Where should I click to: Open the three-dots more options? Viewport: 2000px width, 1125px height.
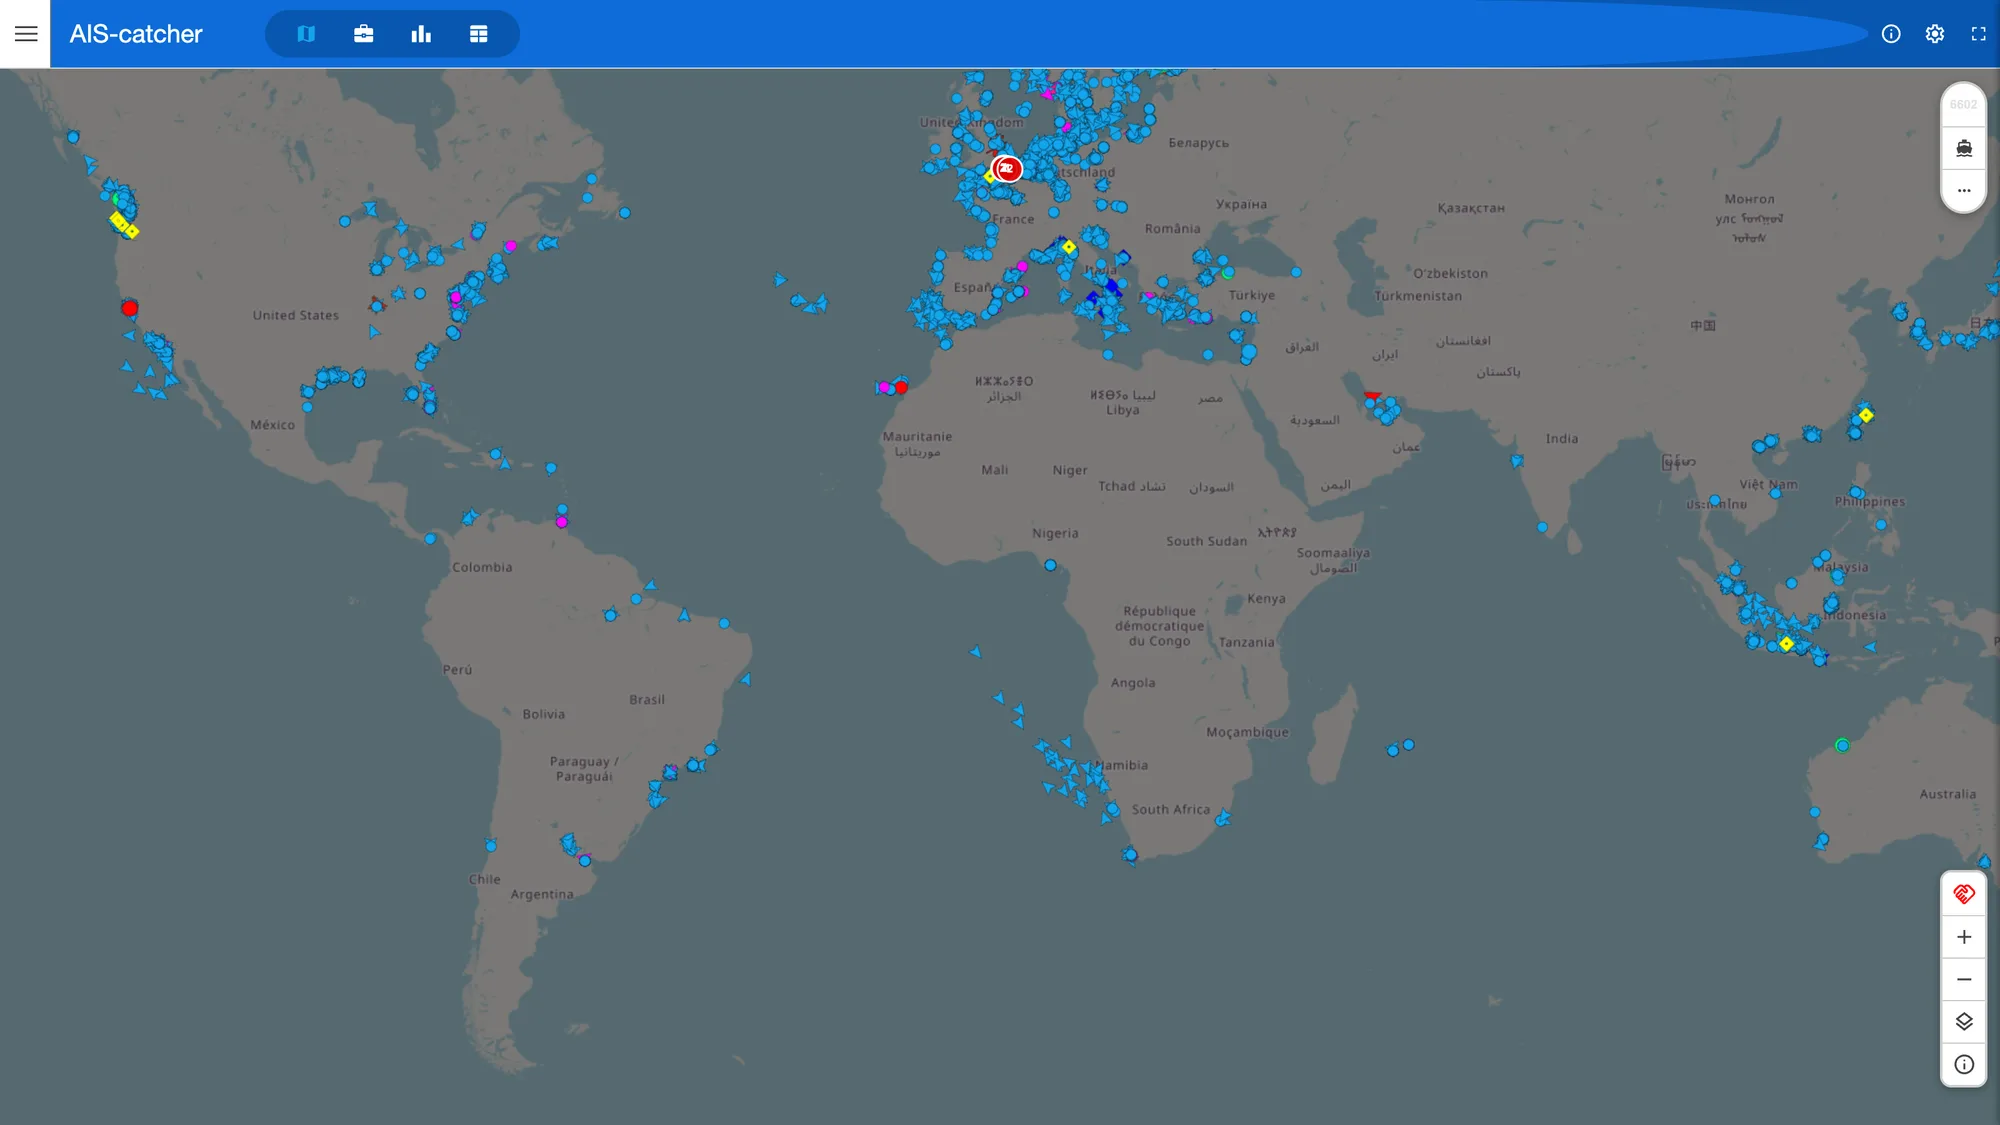point(1964,190)
